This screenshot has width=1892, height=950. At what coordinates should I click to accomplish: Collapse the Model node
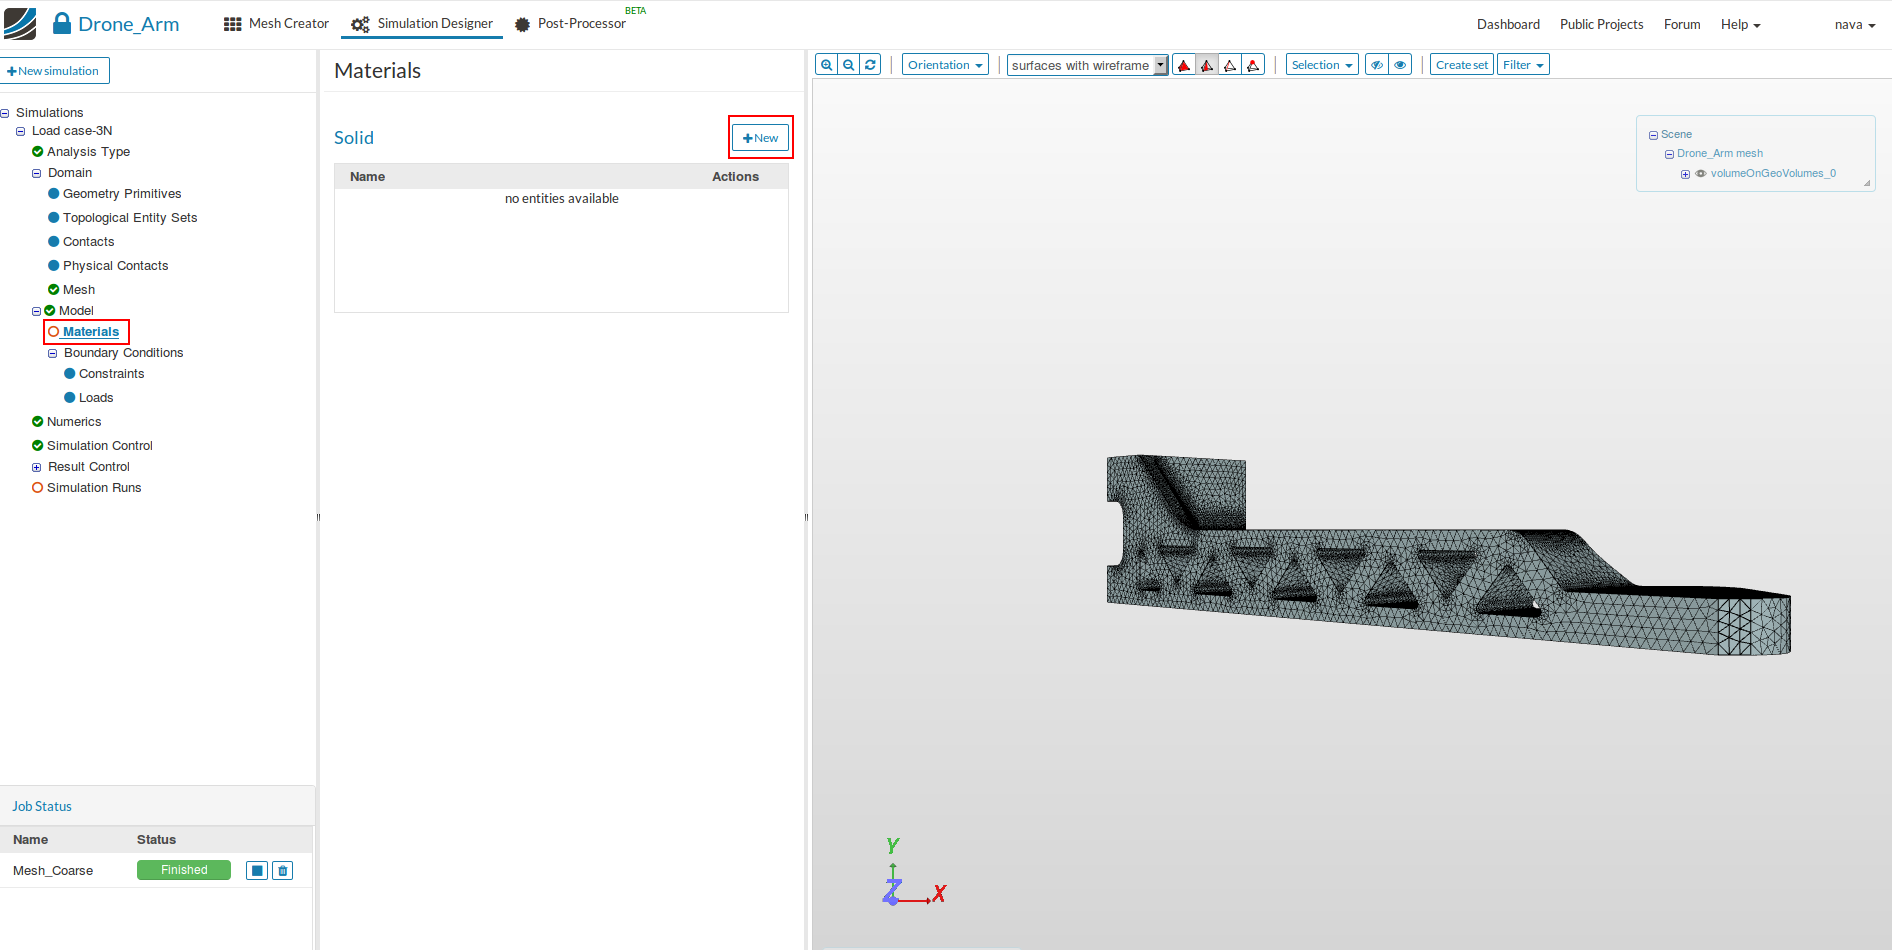36,311
